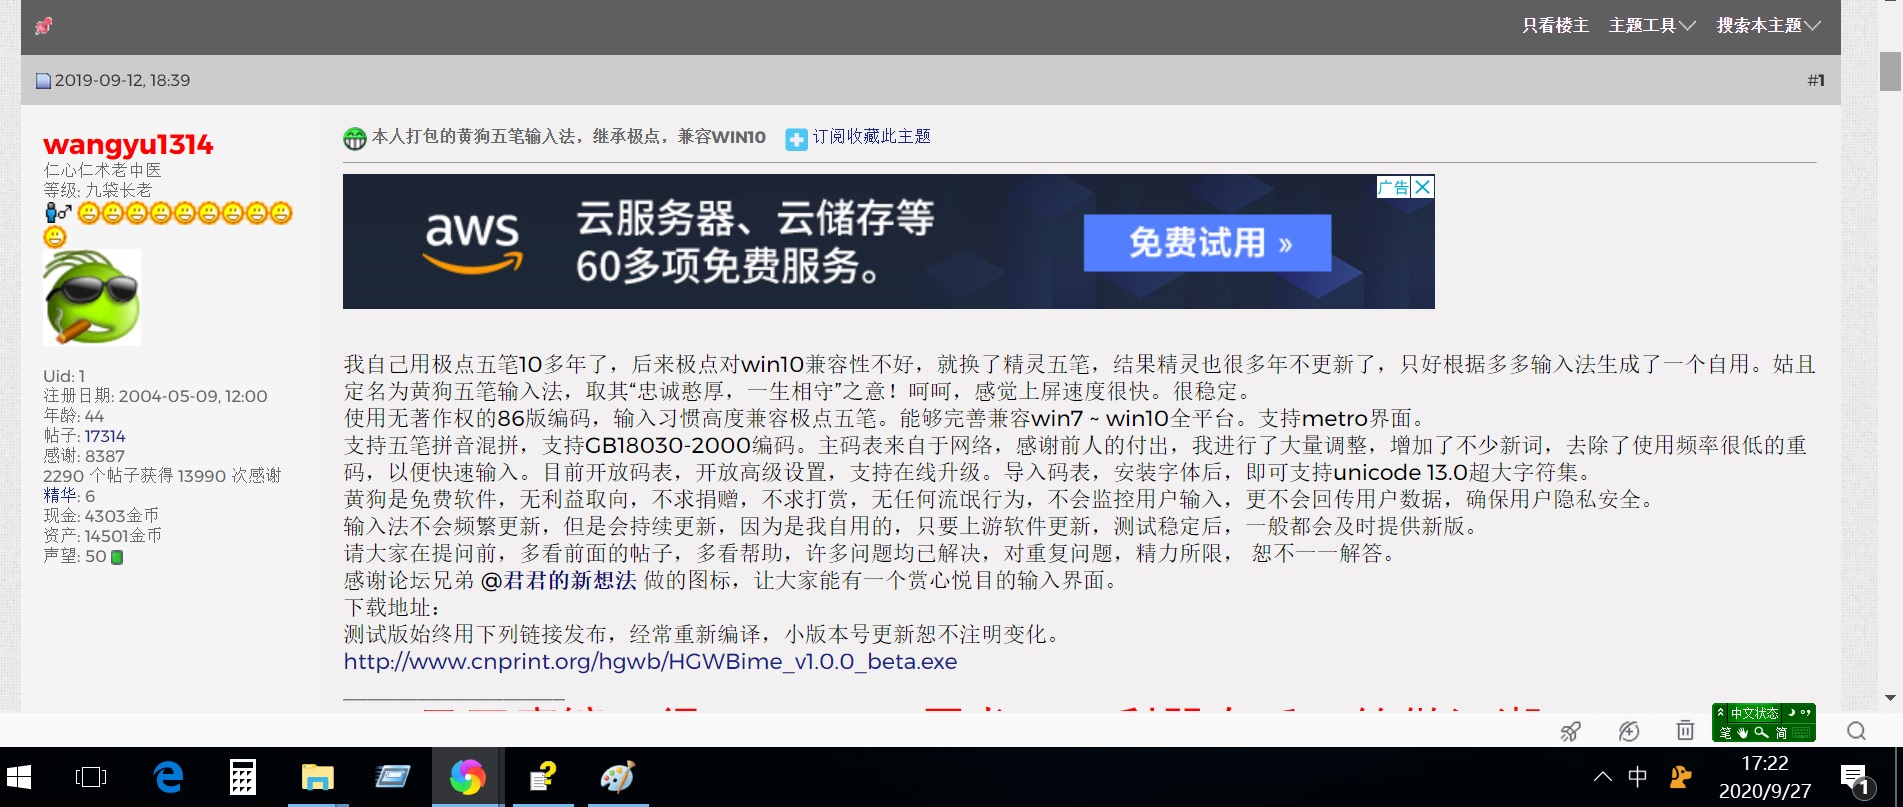Toggle 中文状态 on the green IME toolbar
The image size is (1903, 807).
tap(1754, 713)
